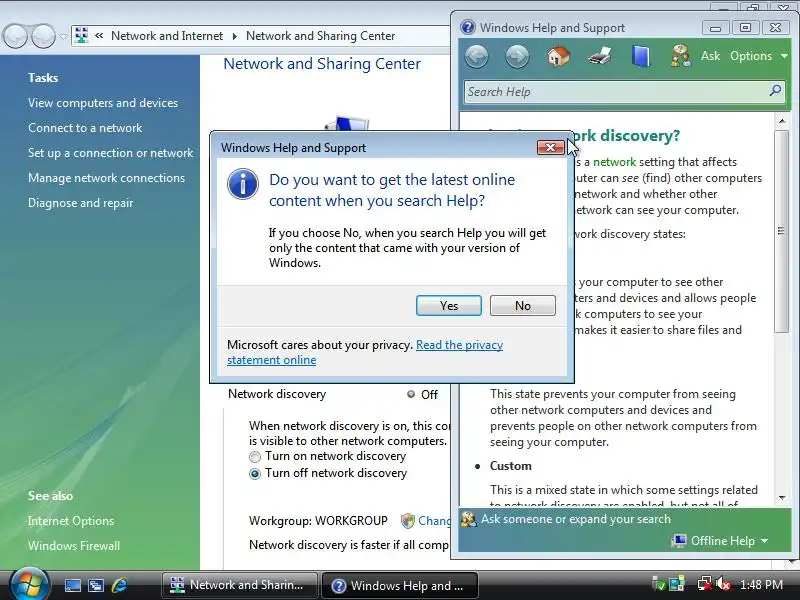Open the Browse Help book icon
800x600 pixels.
[640, 56]
